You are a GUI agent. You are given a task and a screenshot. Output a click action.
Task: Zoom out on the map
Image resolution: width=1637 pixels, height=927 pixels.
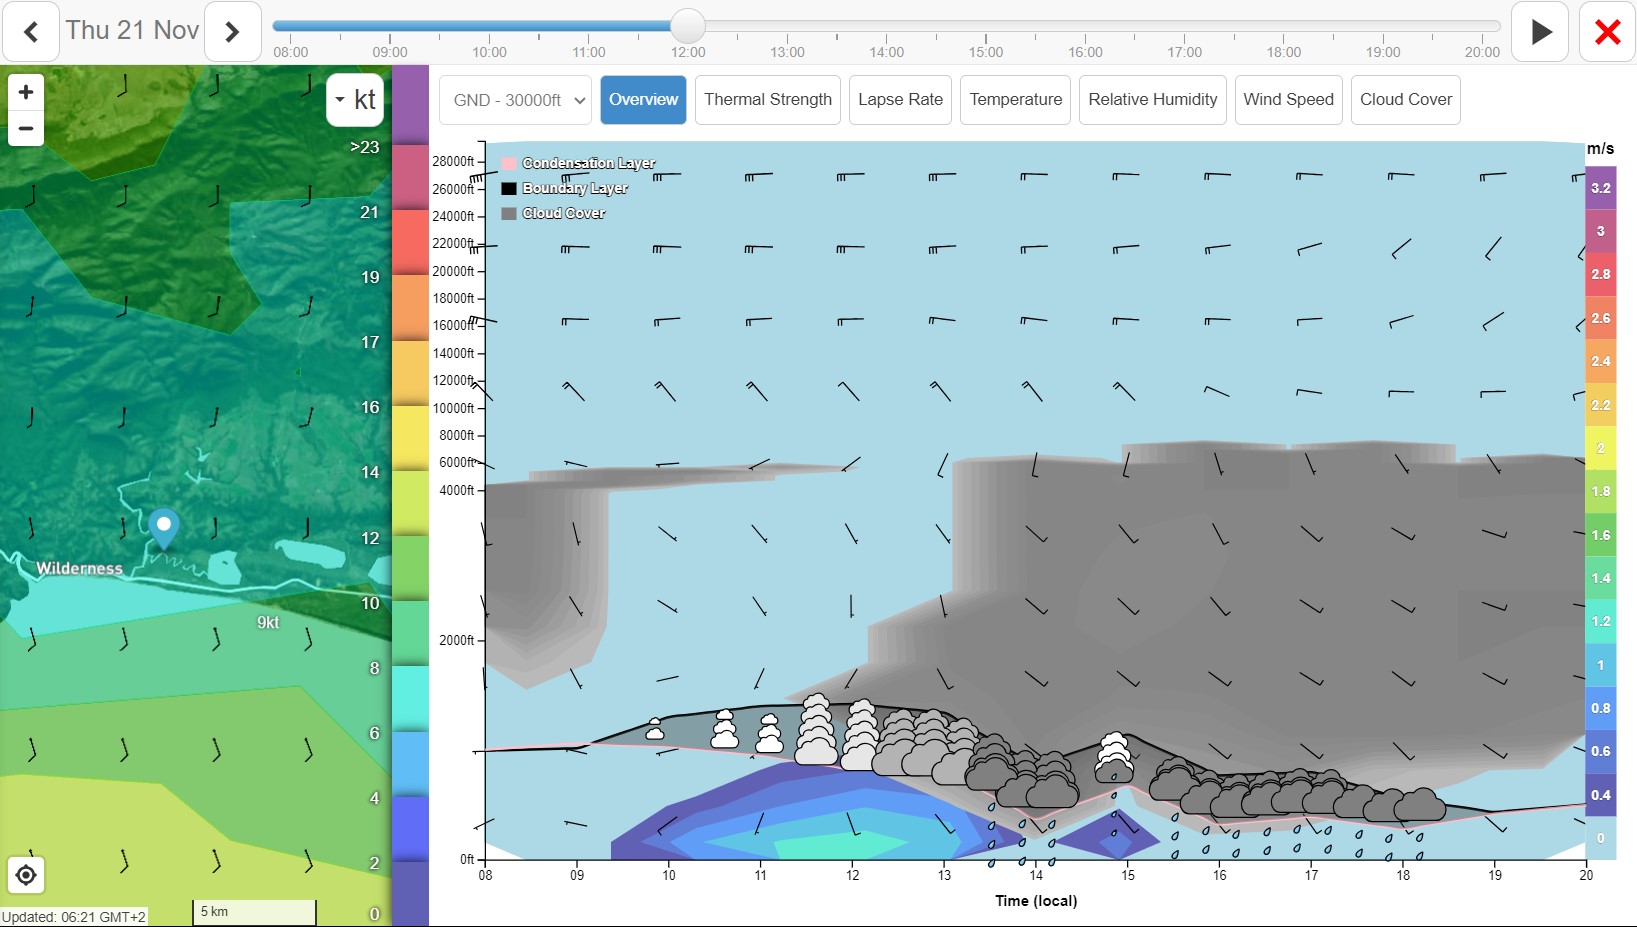click(26, 129)
